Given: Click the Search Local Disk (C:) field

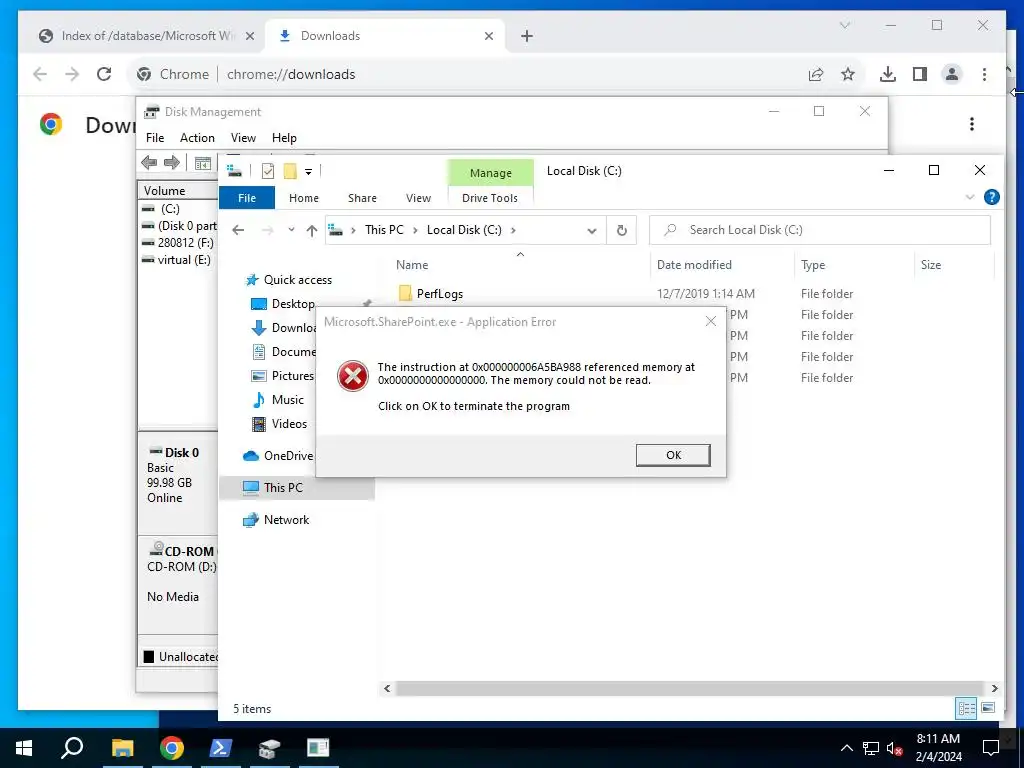Looking at the screenshot, I should coord(820,230).
